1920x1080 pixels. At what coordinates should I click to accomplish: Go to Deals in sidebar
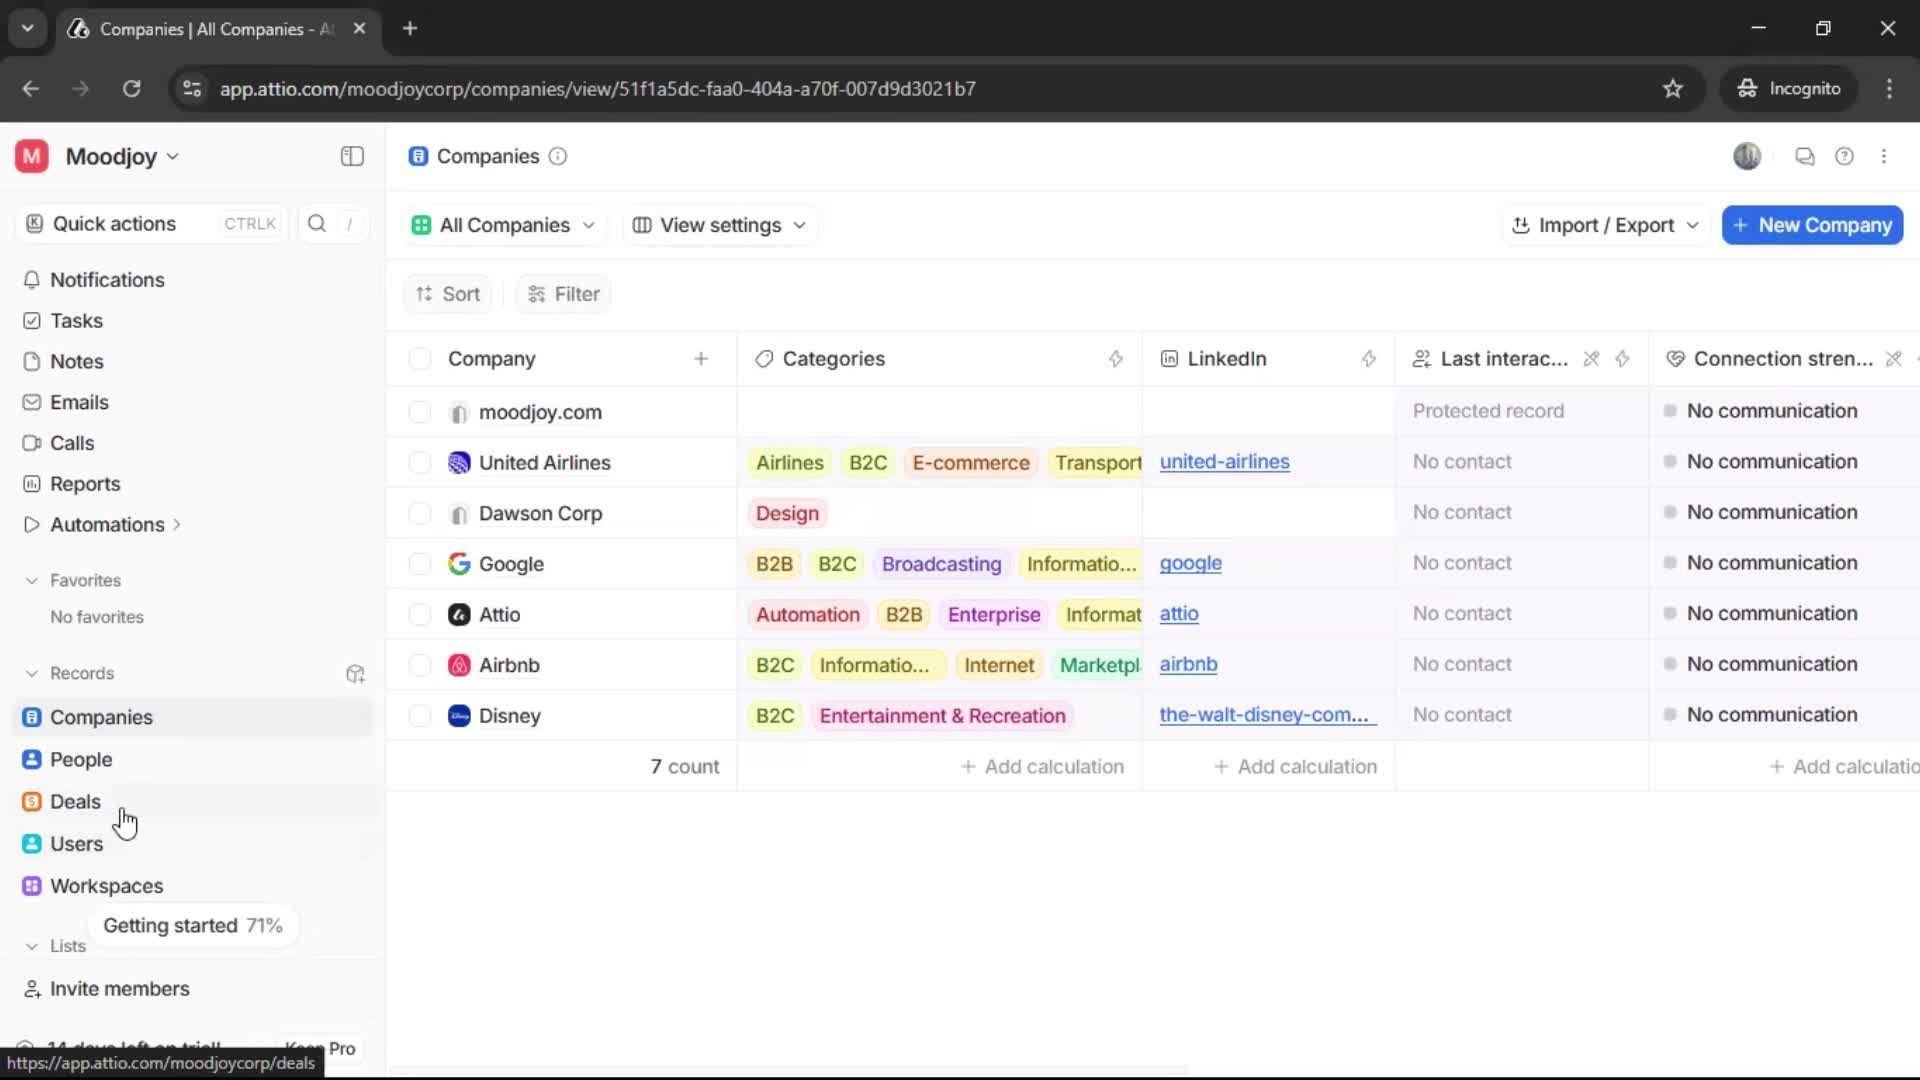pos(75,802)
